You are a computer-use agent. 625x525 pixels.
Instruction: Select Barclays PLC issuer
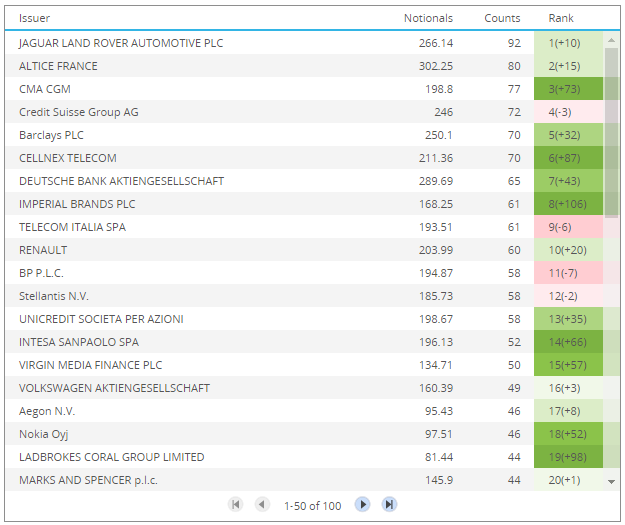pyautogui.click(x=51, y=135)
